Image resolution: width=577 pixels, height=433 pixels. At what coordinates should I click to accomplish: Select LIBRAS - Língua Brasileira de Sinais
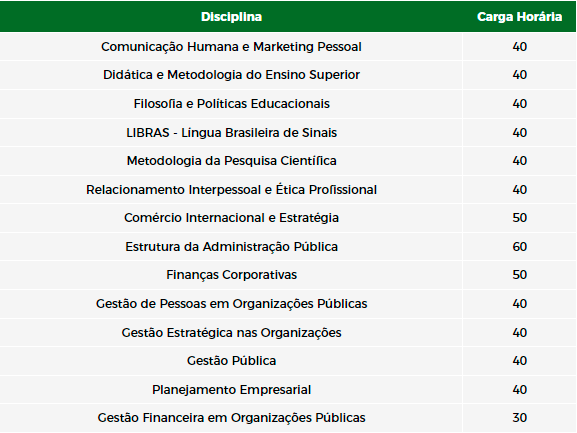point(231,132)
